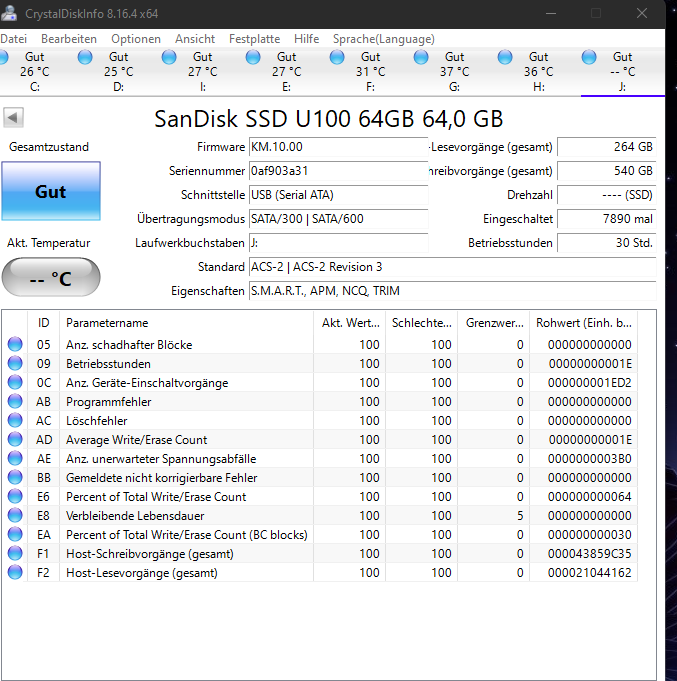This screenshot has height=681, width=677.
Task: Close the CrystalDiskInfo window
Action: click(x=642, y=13)
